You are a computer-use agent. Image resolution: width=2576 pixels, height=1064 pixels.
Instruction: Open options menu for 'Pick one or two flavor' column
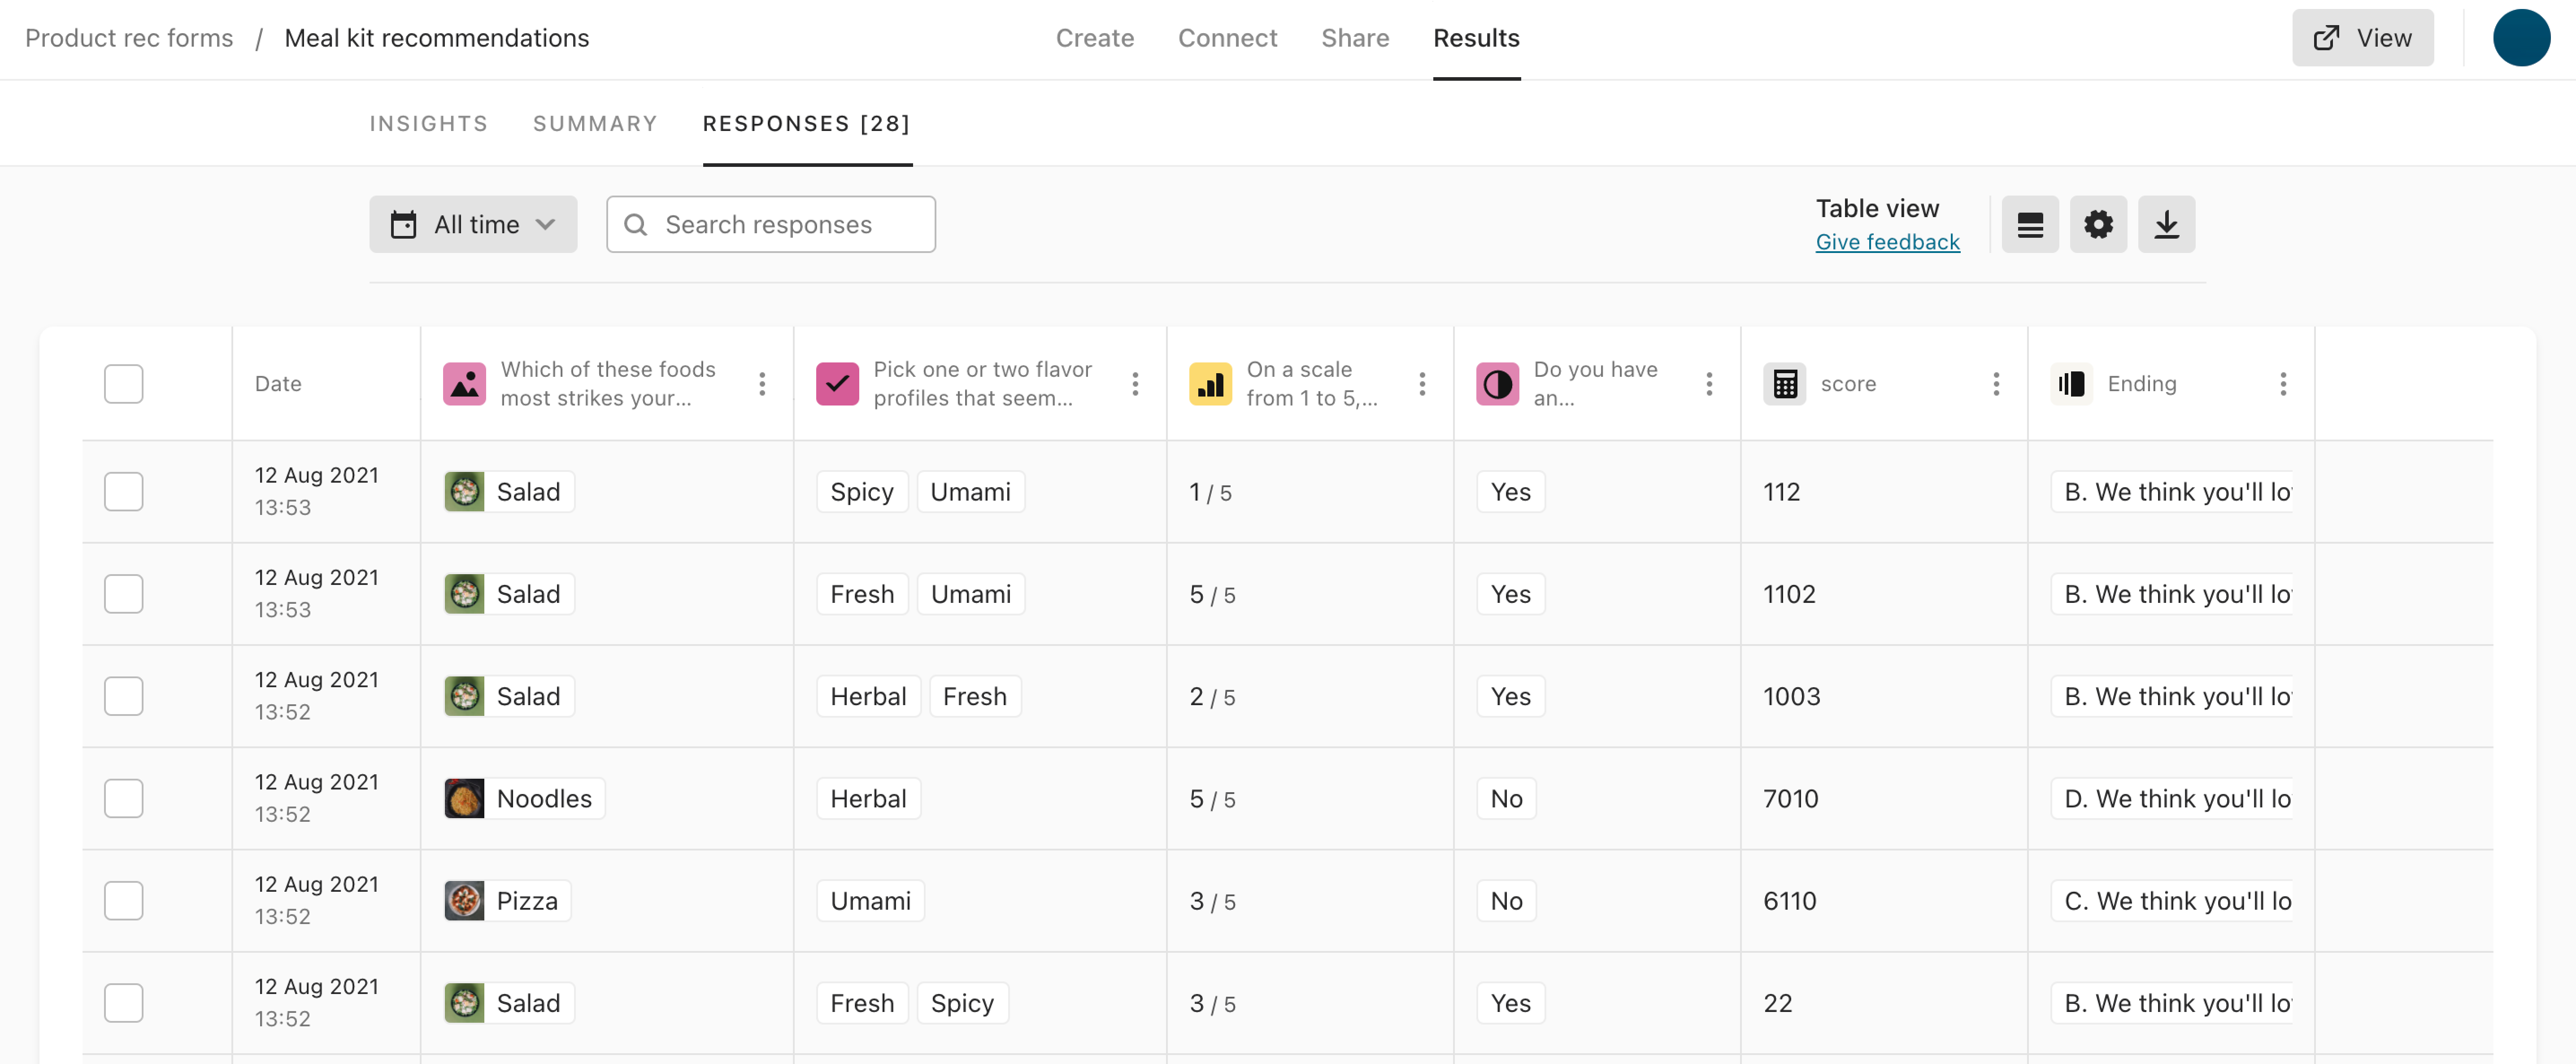tap(1135, 384)
